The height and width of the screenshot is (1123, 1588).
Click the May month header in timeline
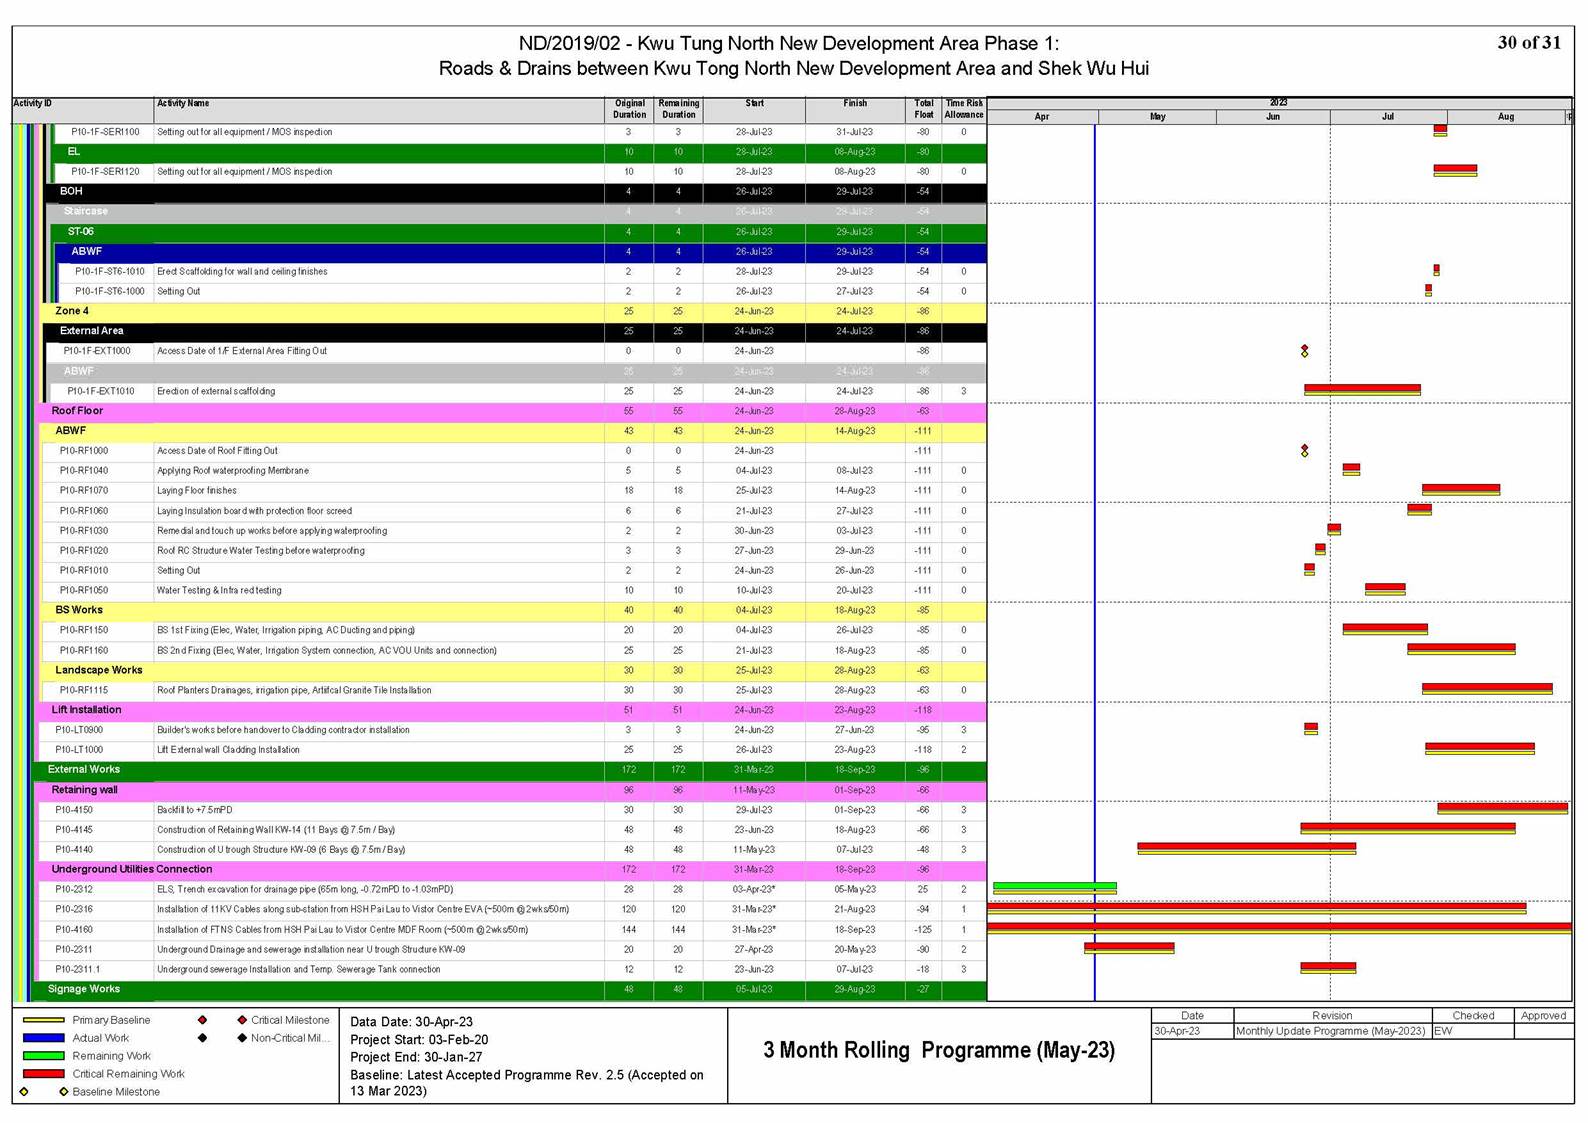tap(1157, 117)
